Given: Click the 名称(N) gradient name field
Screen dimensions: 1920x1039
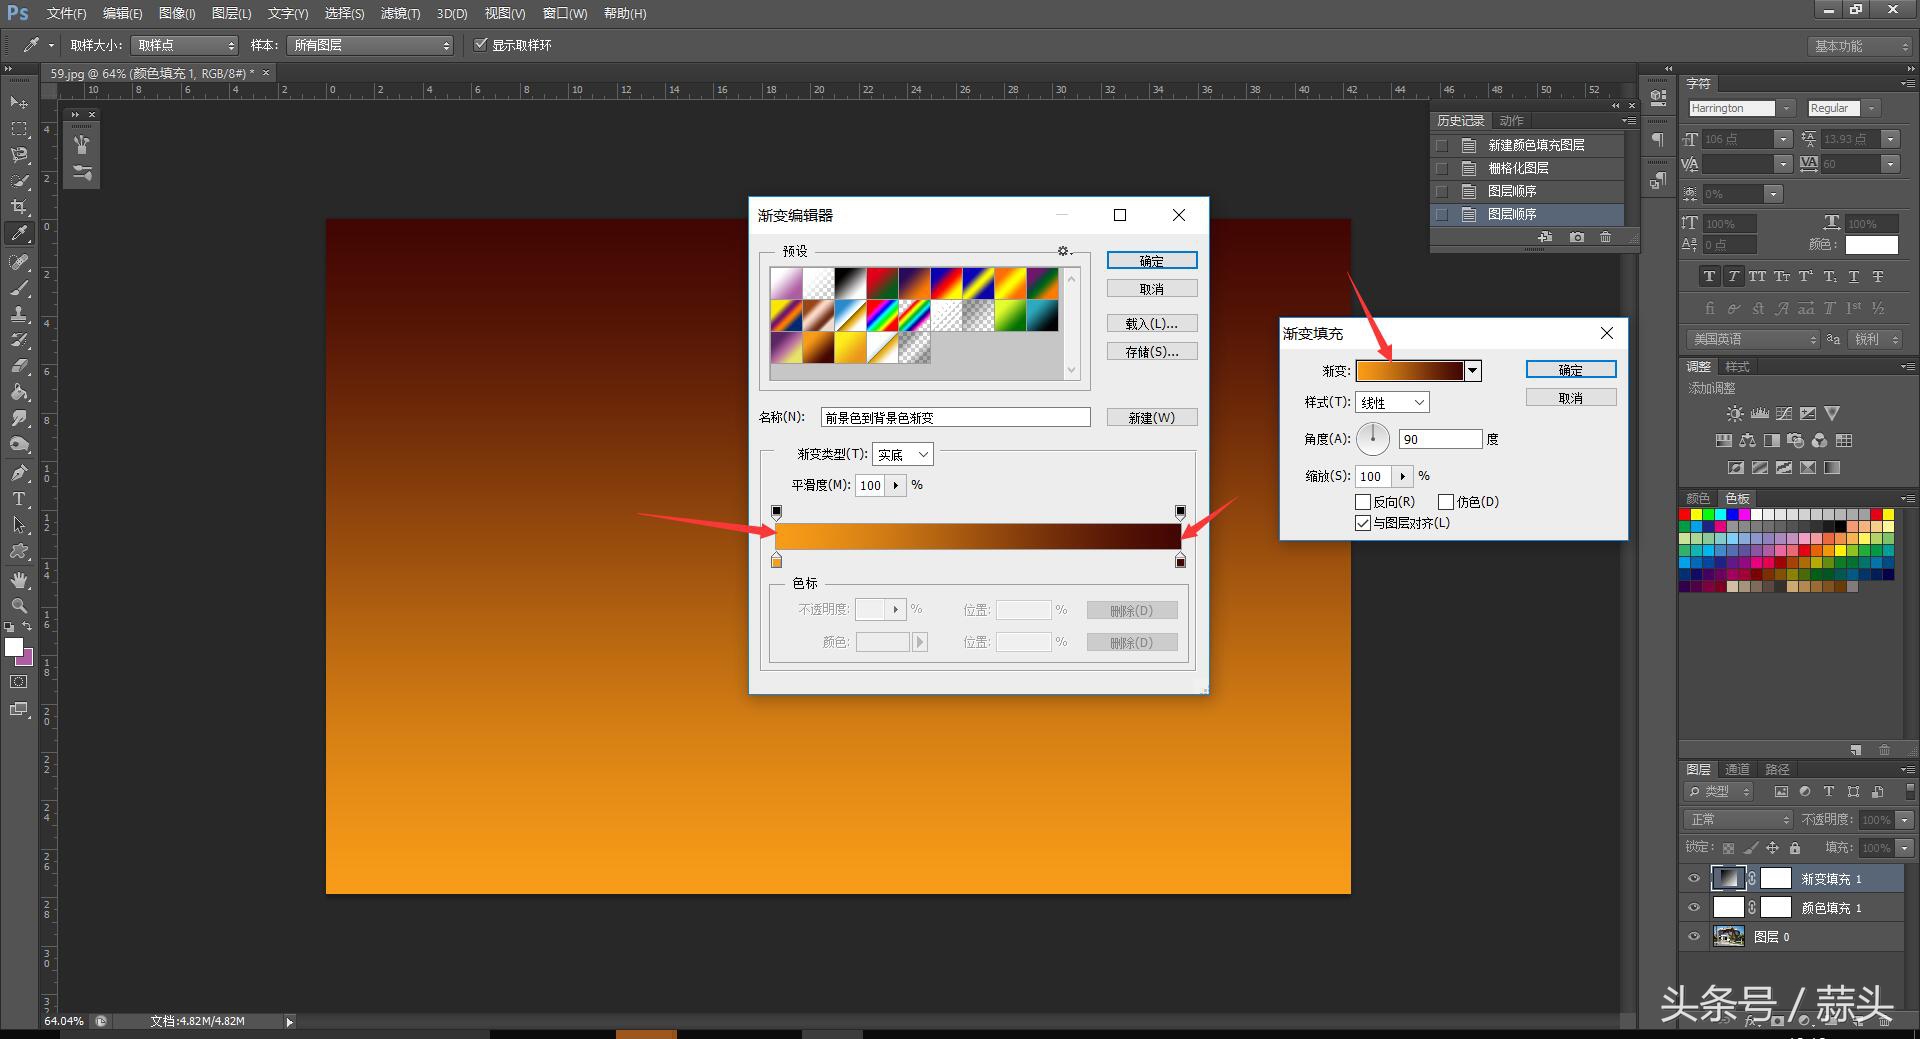Looking at the screenshot, I should (x=955, y=418).
